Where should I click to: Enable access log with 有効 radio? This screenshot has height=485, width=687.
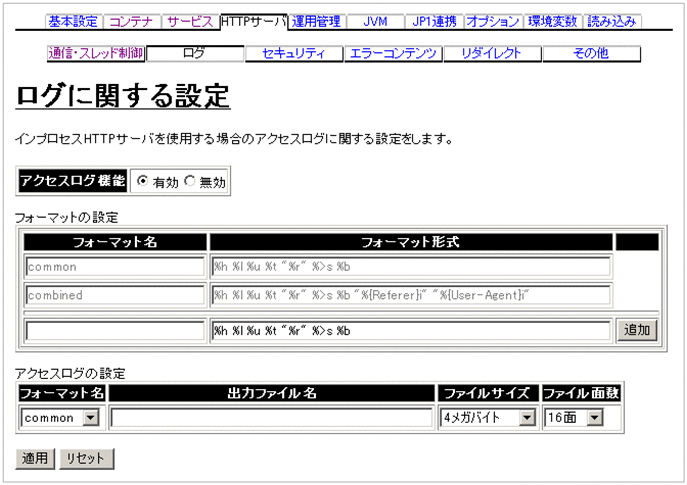click(142, 181)
